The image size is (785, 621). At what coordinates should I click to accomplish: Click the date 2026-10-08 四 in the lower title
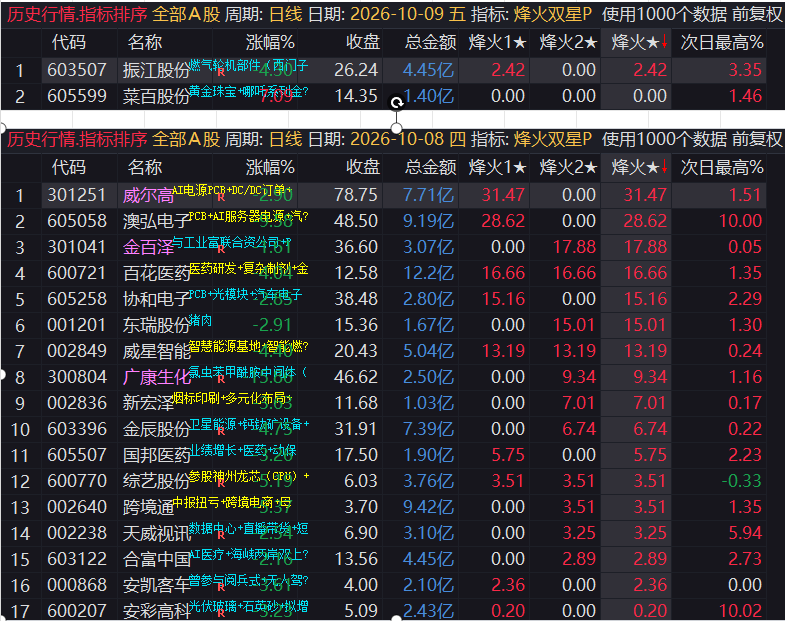[x=408, y=139]
